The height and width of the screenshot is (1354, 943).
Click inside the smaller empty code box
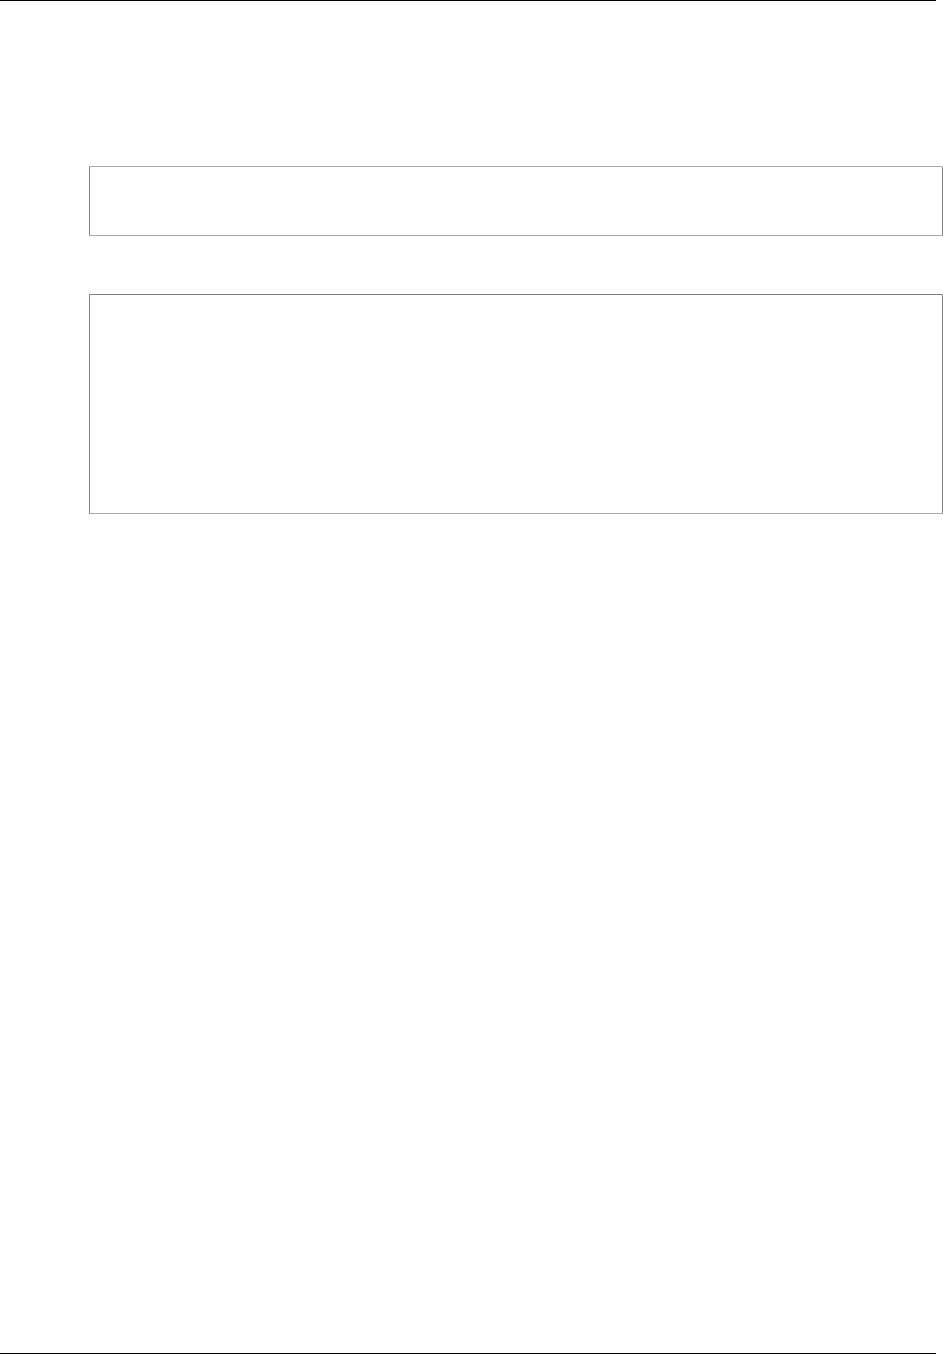pos(516,201)
